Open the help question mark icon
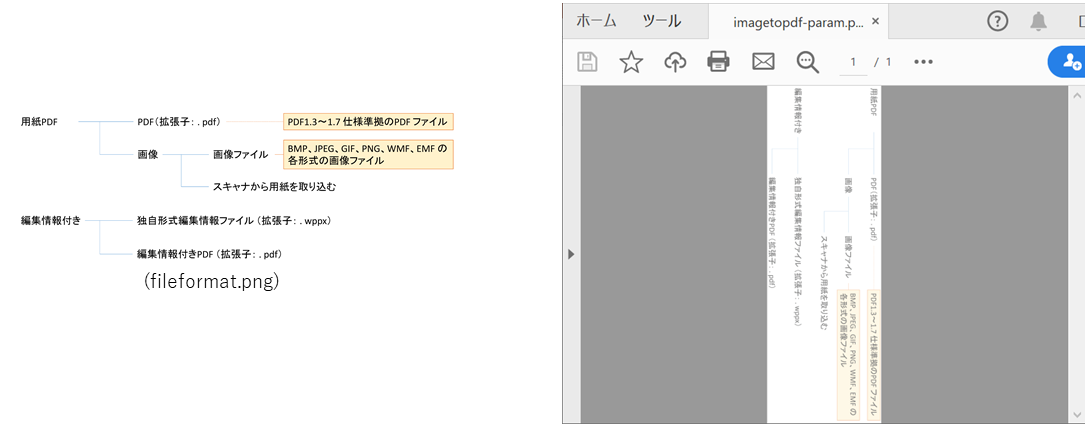The width and height of the screenshot is (1090, 427). (997, 21)
